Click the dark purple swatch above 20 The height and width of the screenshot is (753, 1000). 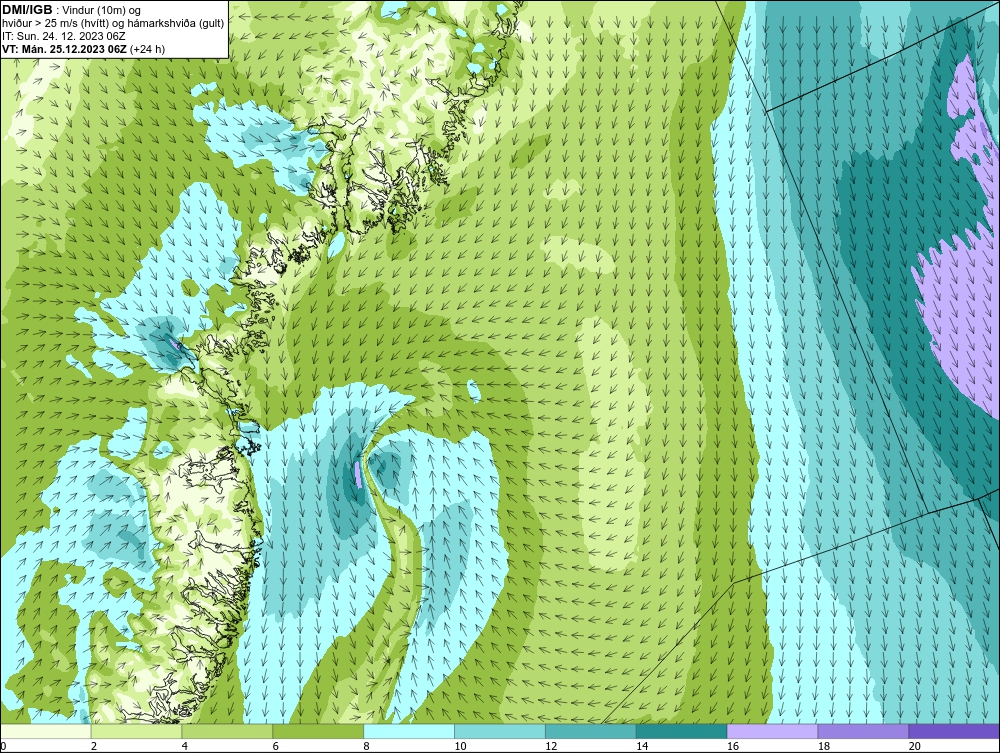coord(954,731)
